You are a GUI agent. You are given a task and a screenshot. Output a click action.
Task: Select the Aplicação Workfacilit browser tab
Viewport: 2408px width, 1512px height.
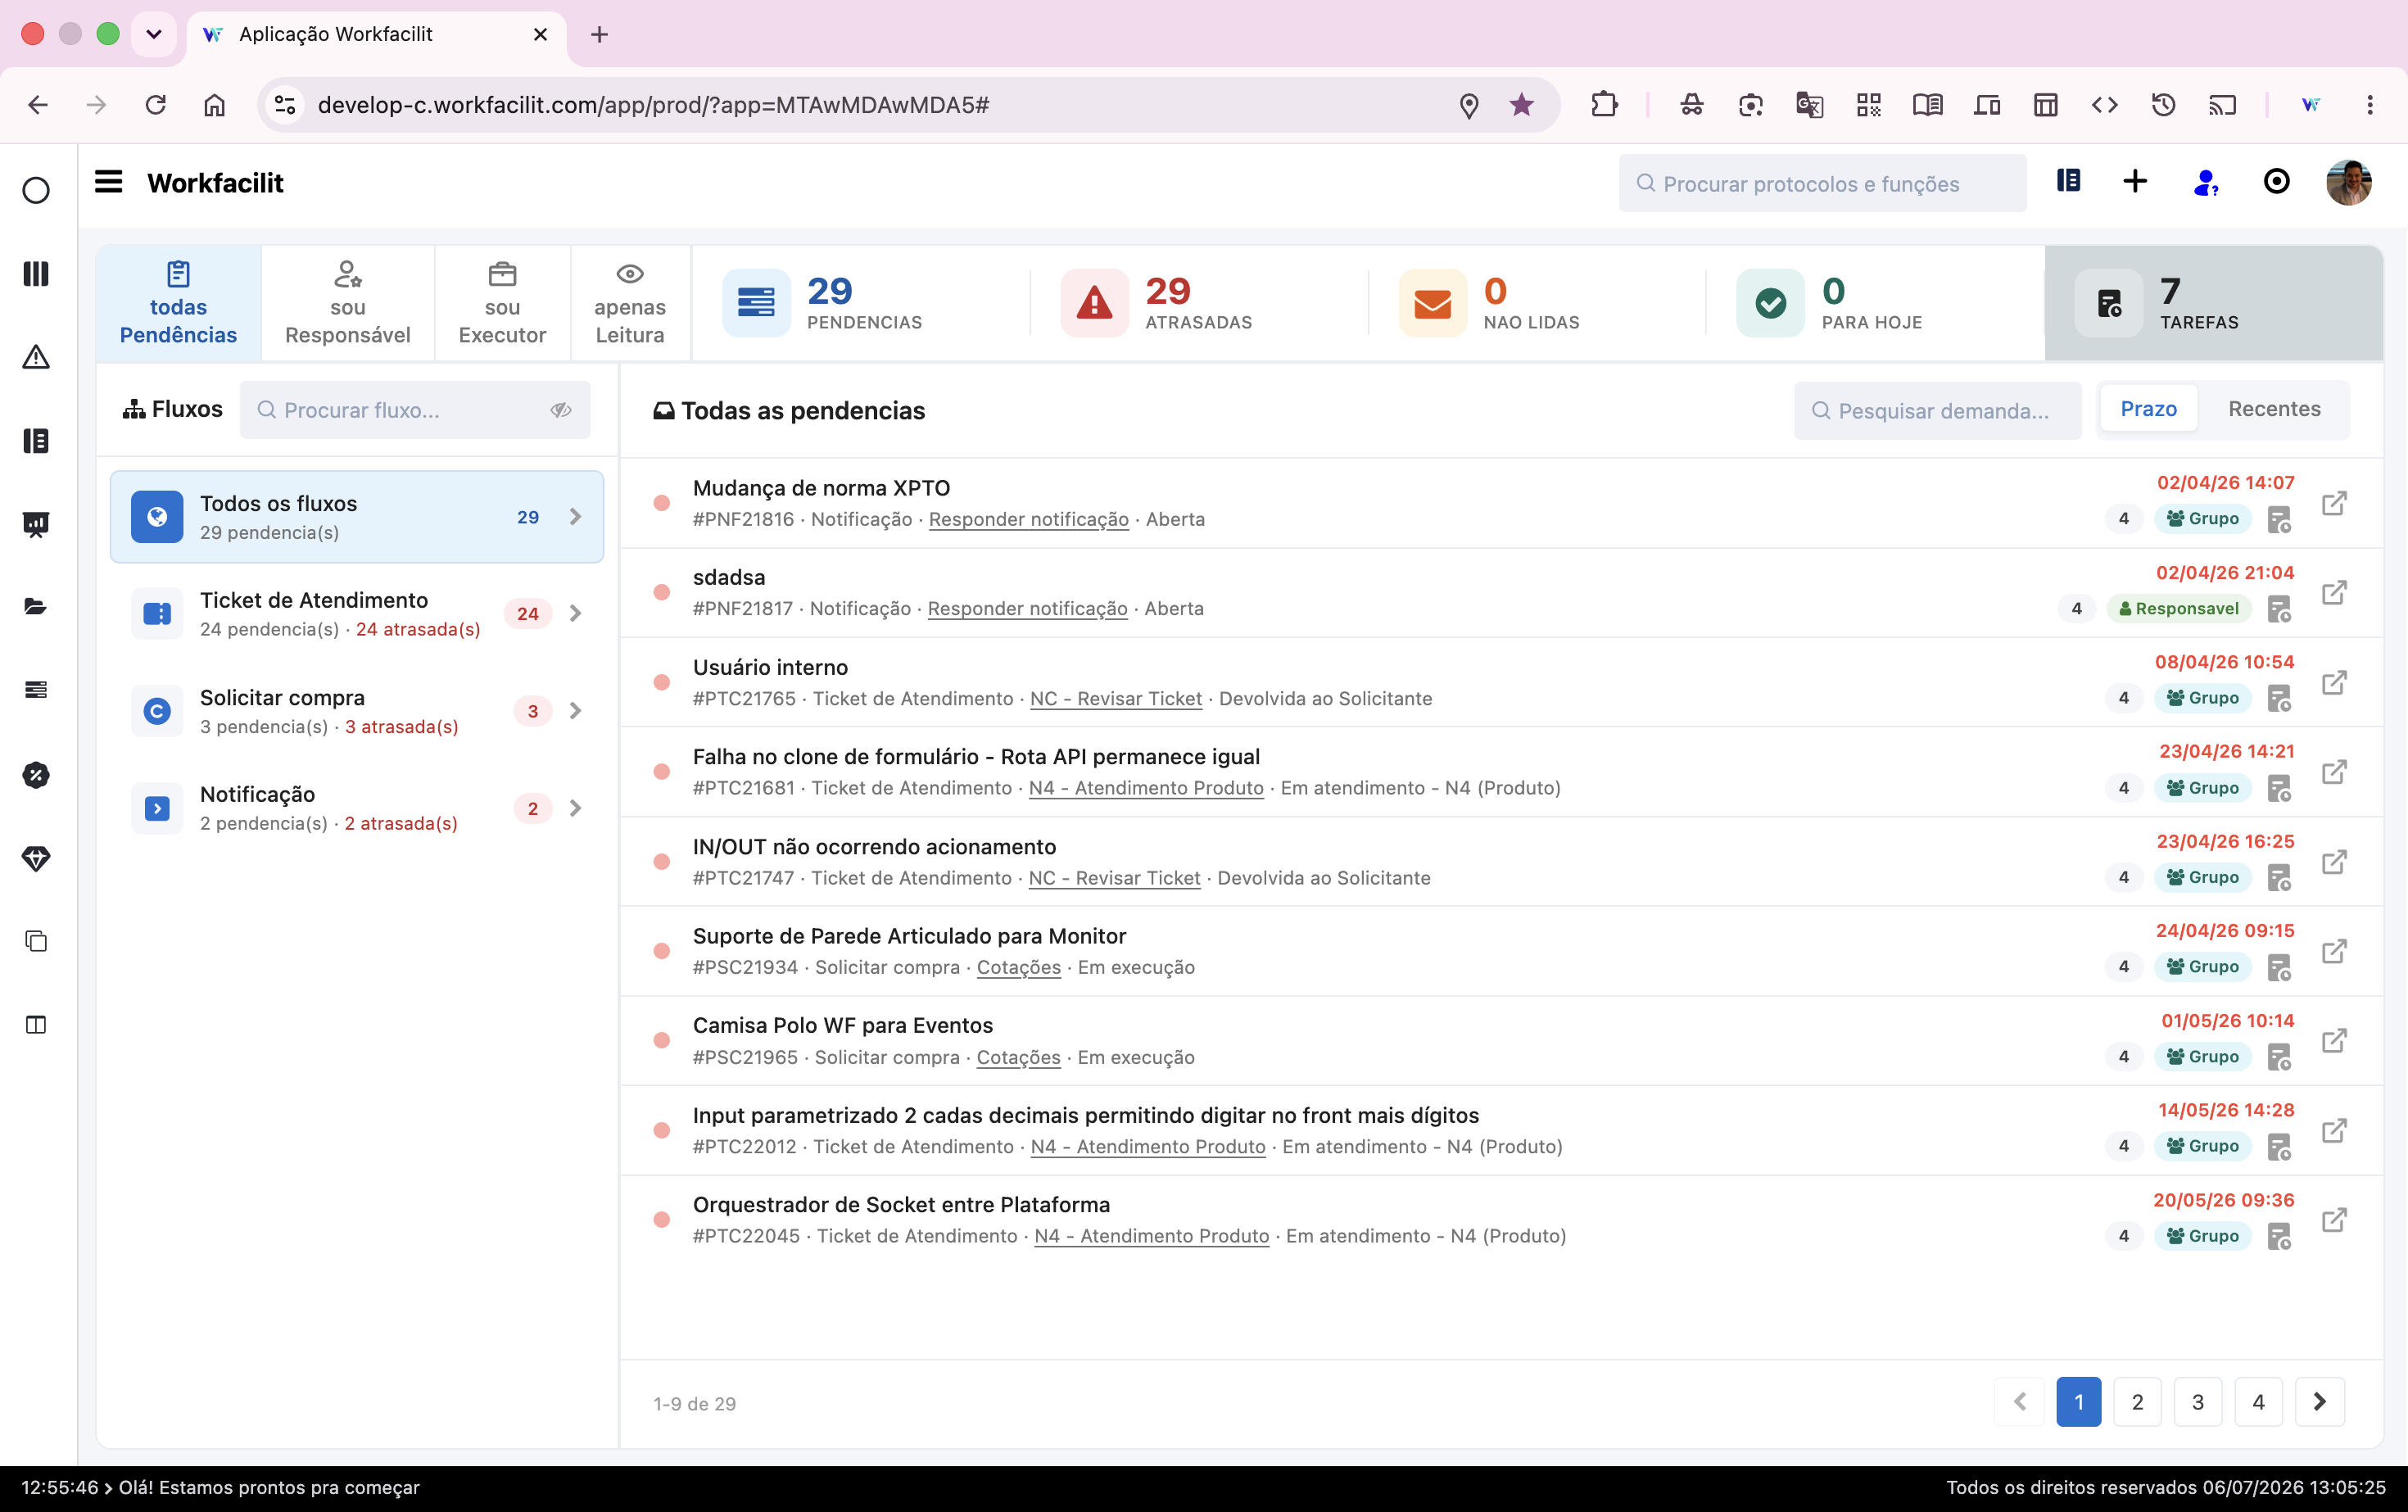point(375,35)
